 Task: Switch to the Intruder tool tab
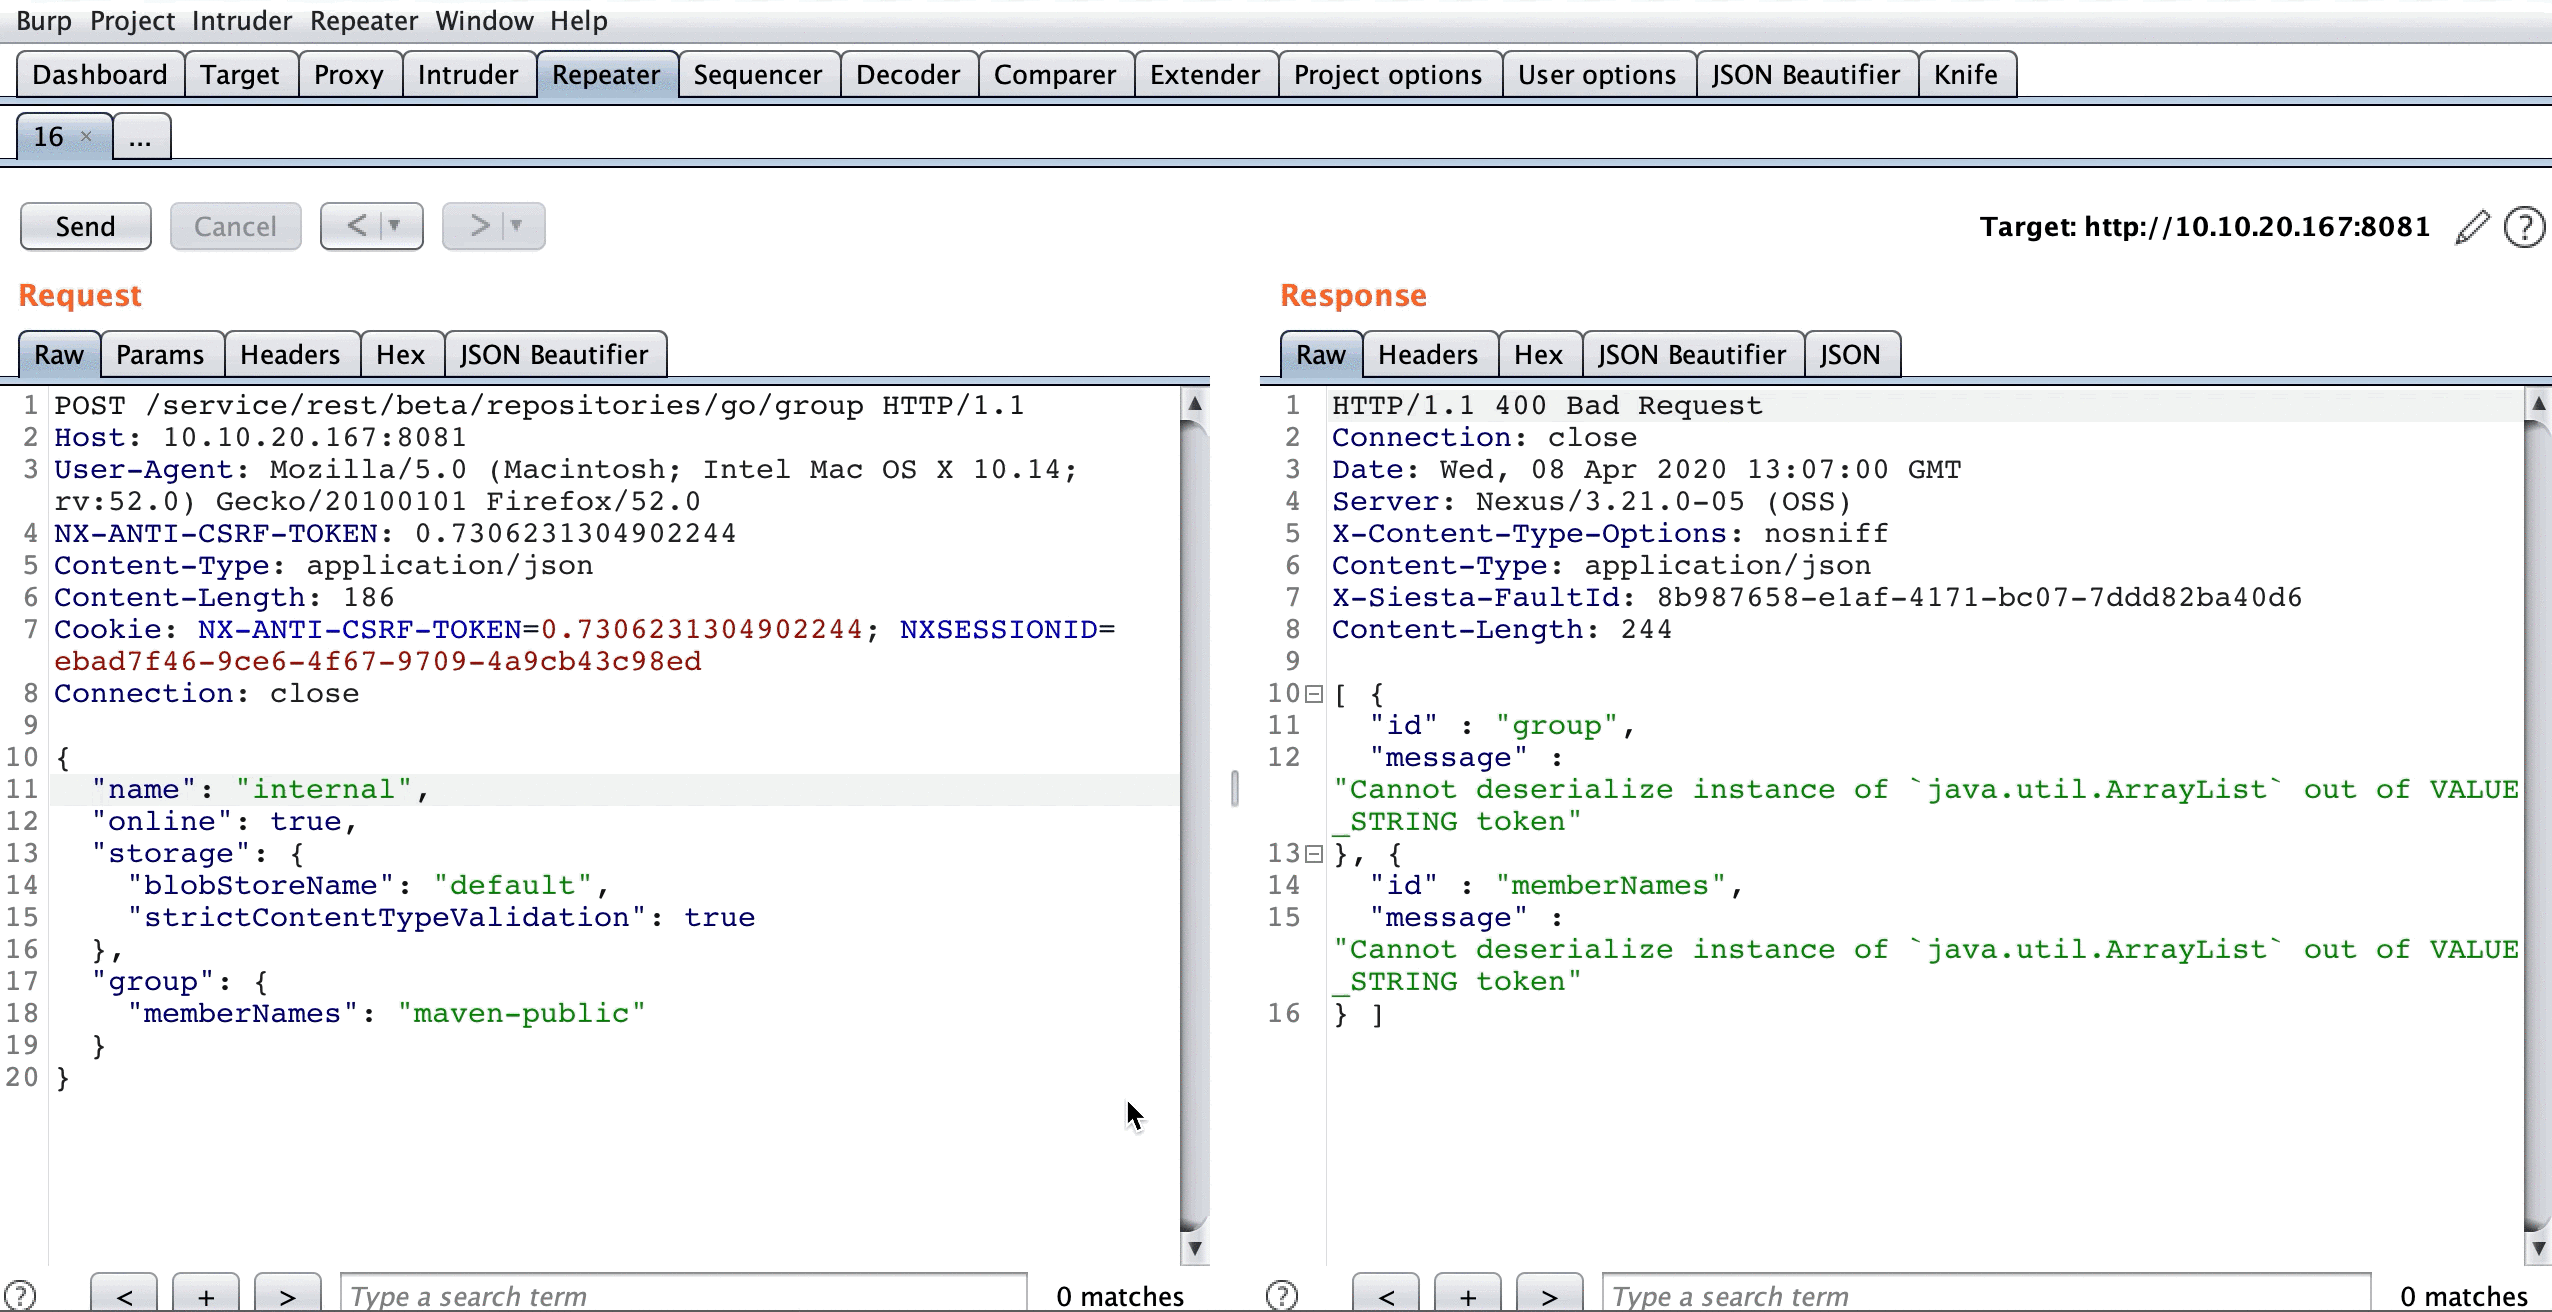[468, 75]
